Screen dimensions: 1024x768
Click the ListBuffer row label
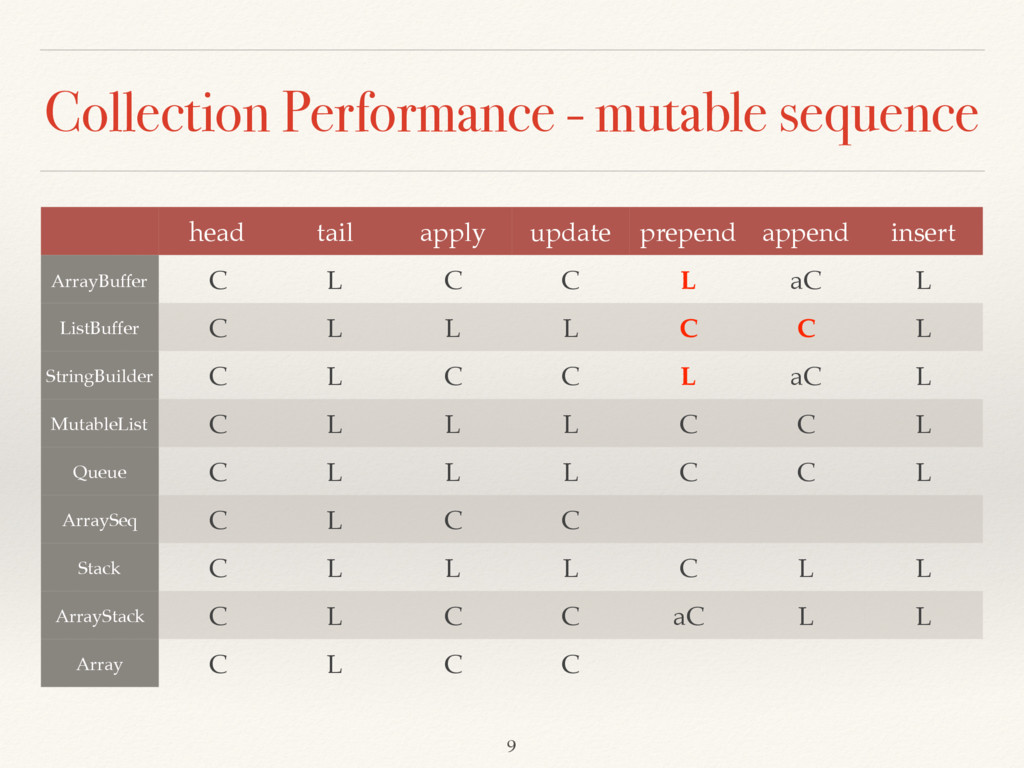pyautogui.click(x=99, y=328)
